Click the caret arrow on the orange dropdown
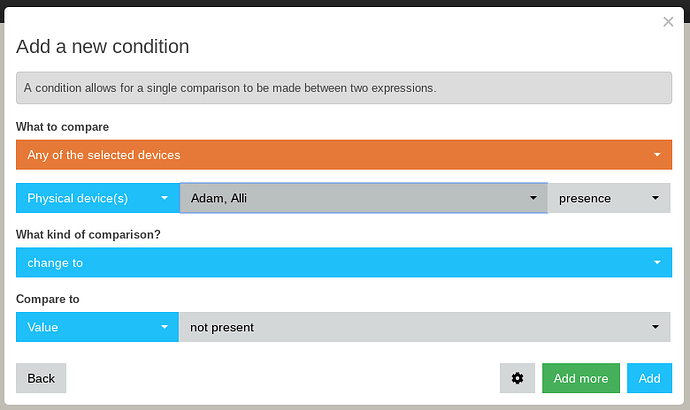Viewport: 690px width, 410px height. pyautogui.click(x=657, y=155)
